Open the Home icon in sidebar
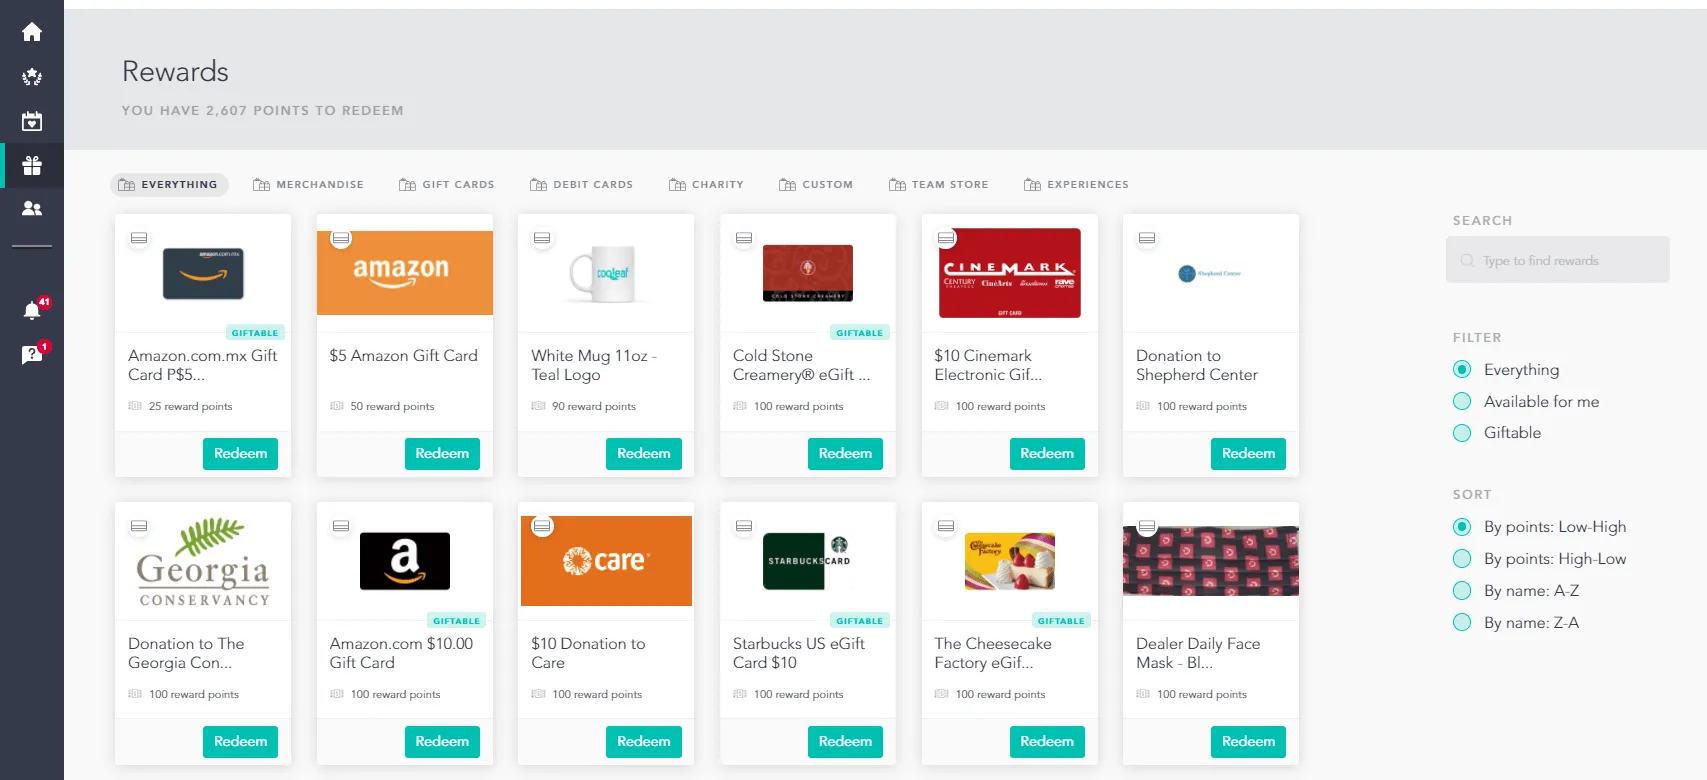This screenshot has width=1707, height=780. pos(32,32)
